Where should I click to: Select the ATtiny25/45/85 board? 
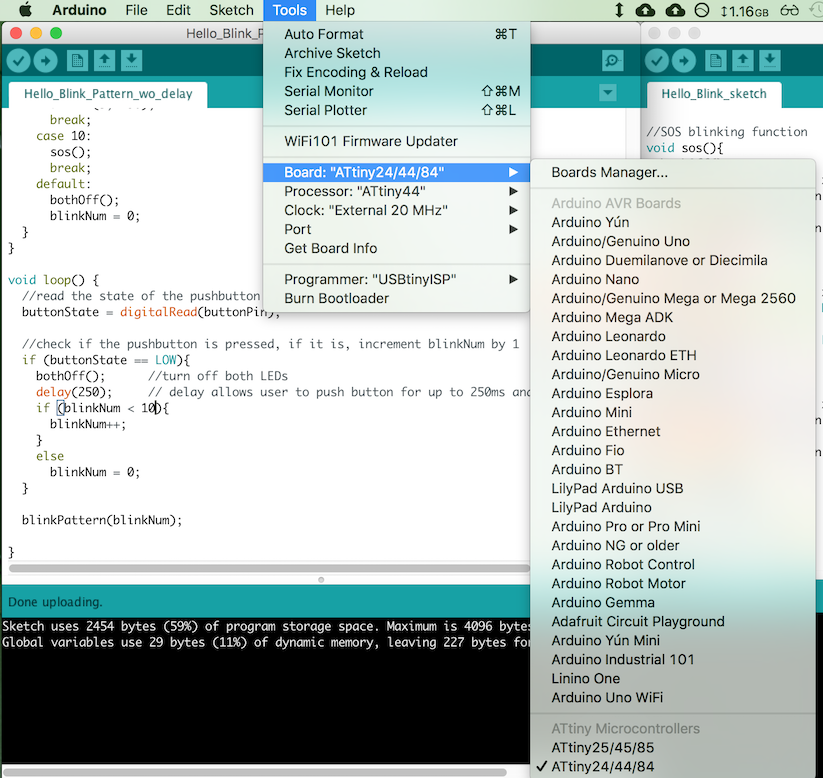coord(673,748)
